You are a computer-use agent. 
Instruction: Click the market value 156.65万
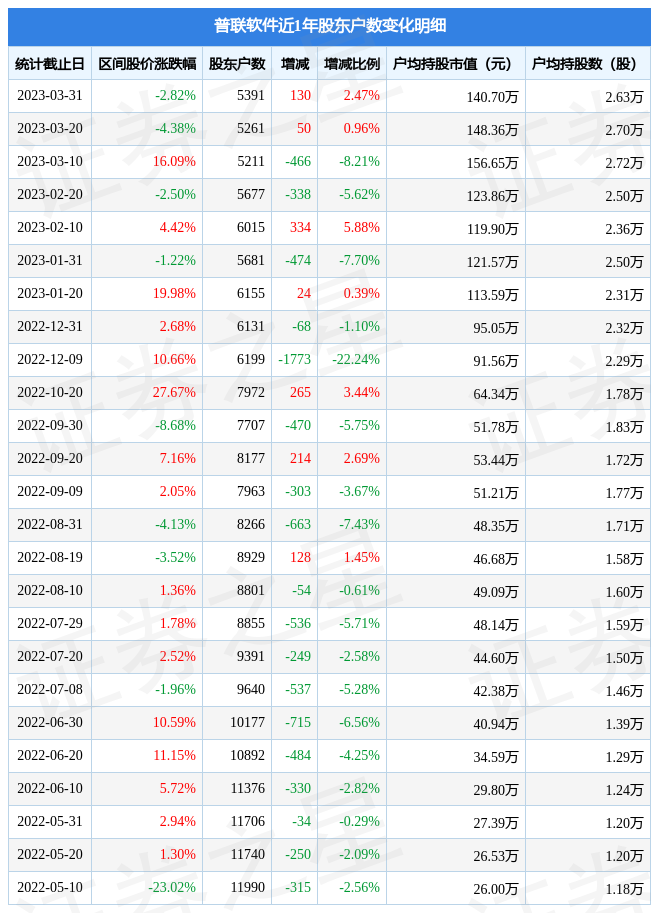tap(492, 162)
